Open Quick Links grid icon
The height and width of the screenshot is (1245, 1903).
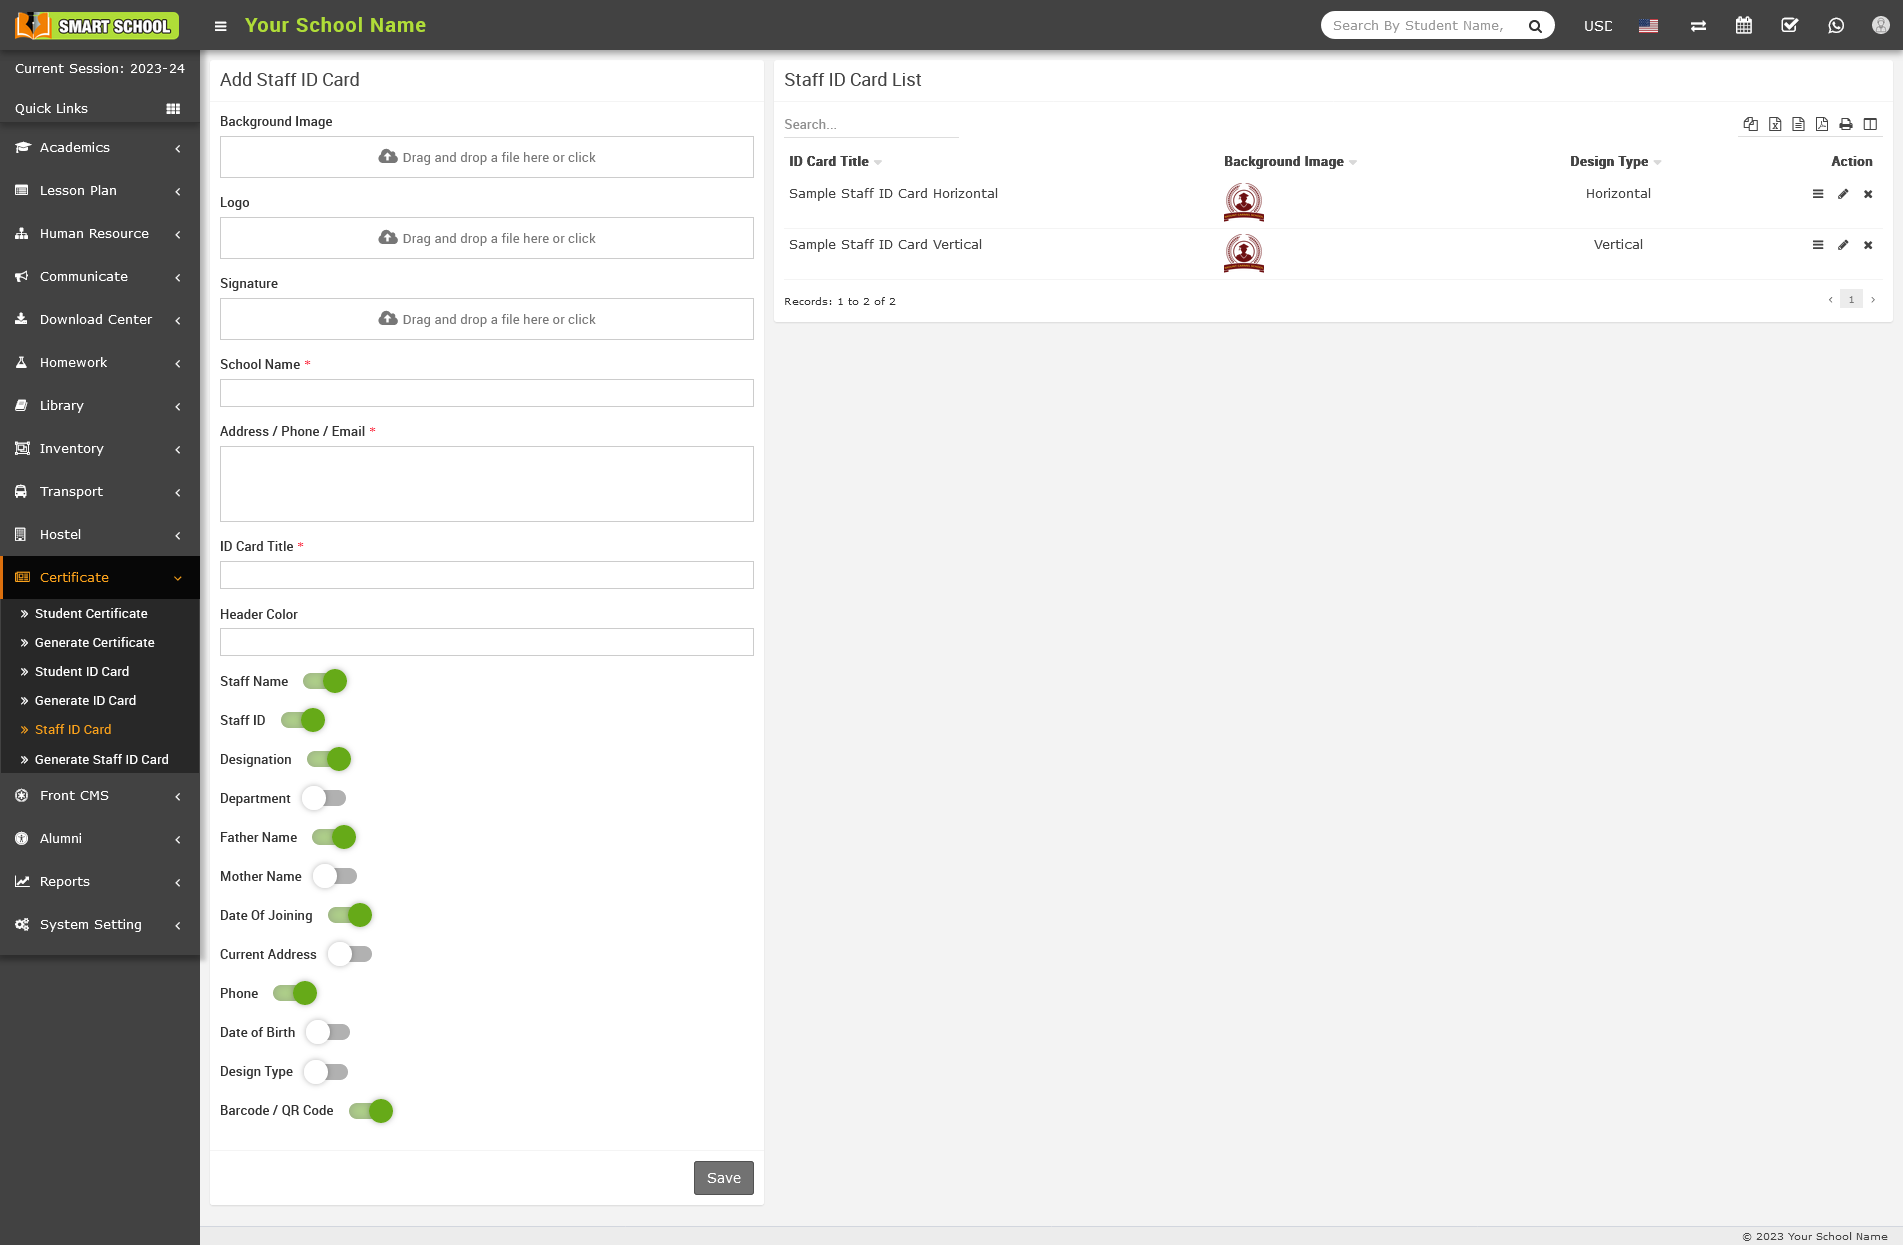tap(173, 108)
